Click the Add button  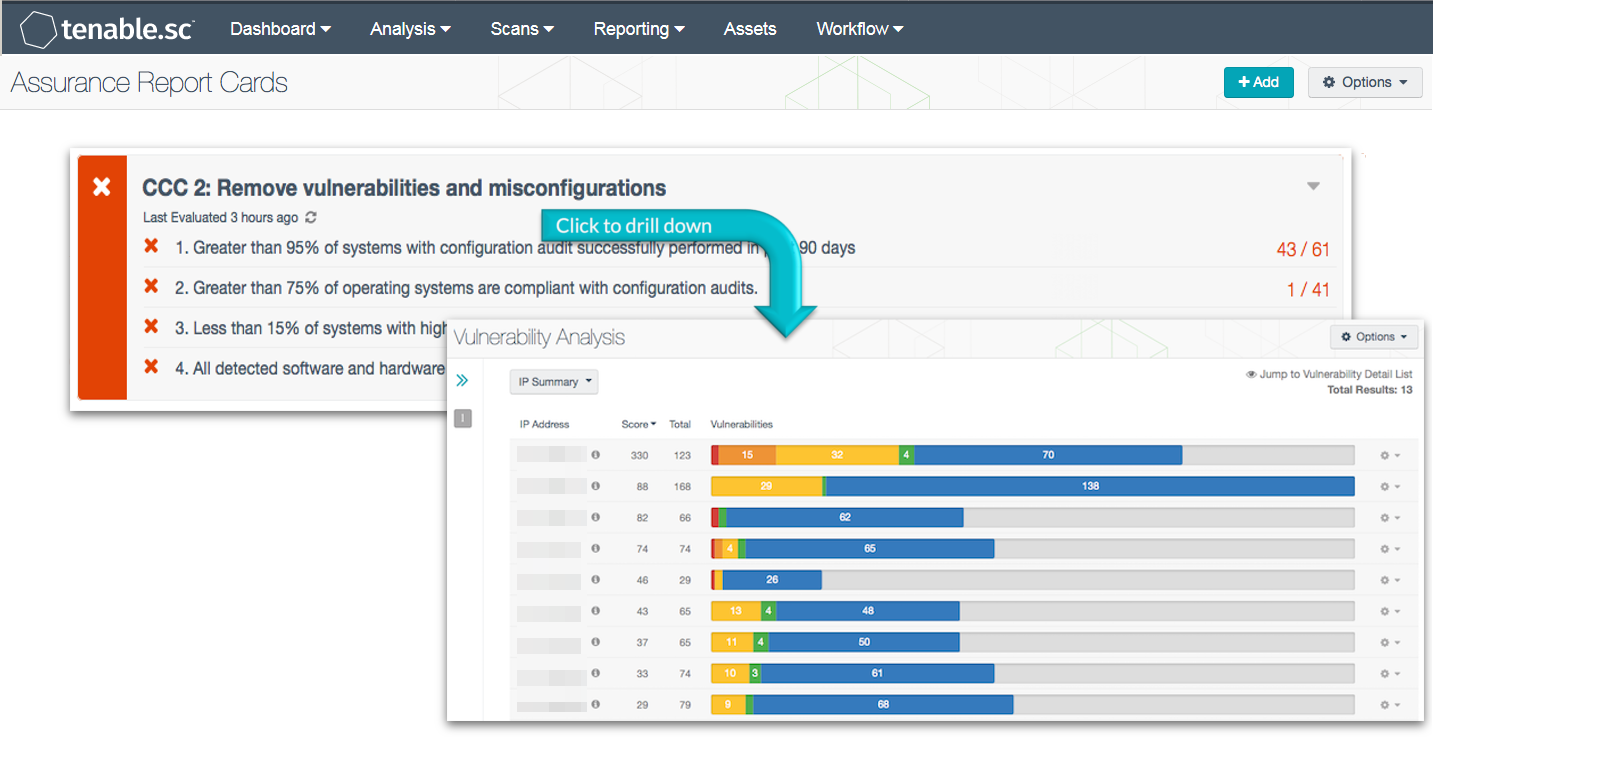(1258, 82)
